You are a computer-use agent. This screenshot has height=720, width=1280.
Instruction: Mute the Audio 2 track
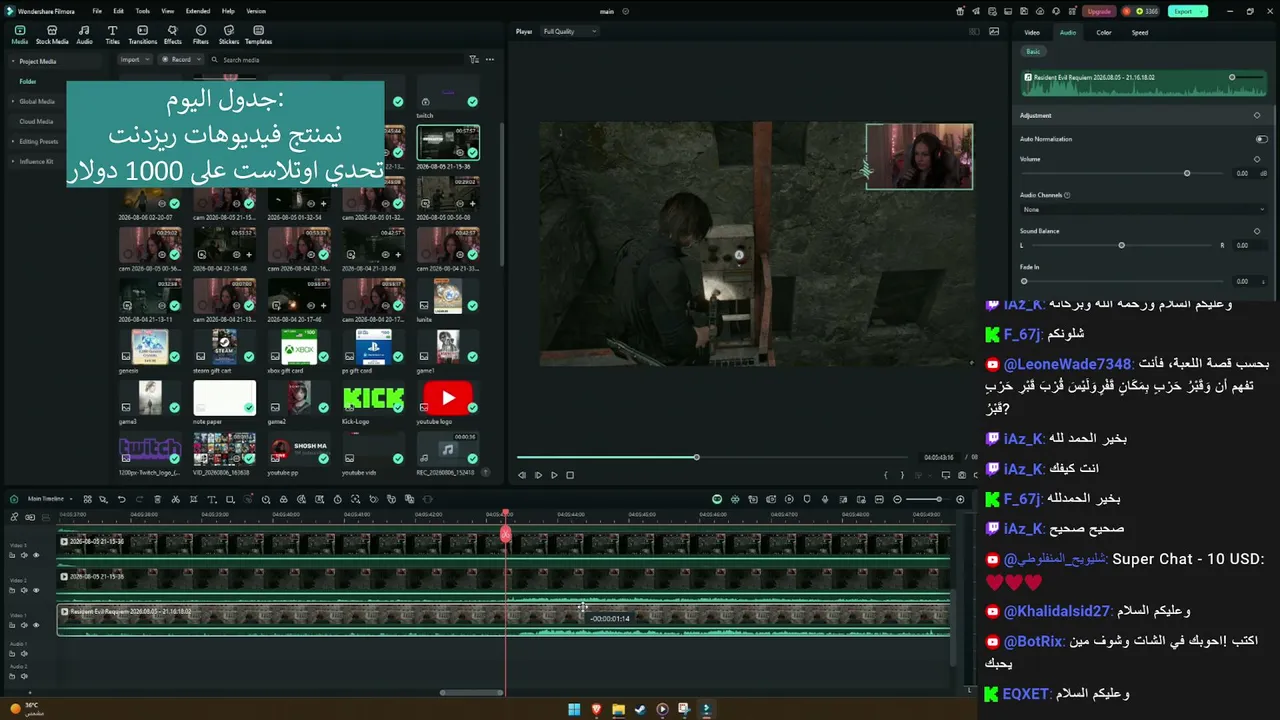click(x=24, y=676)
